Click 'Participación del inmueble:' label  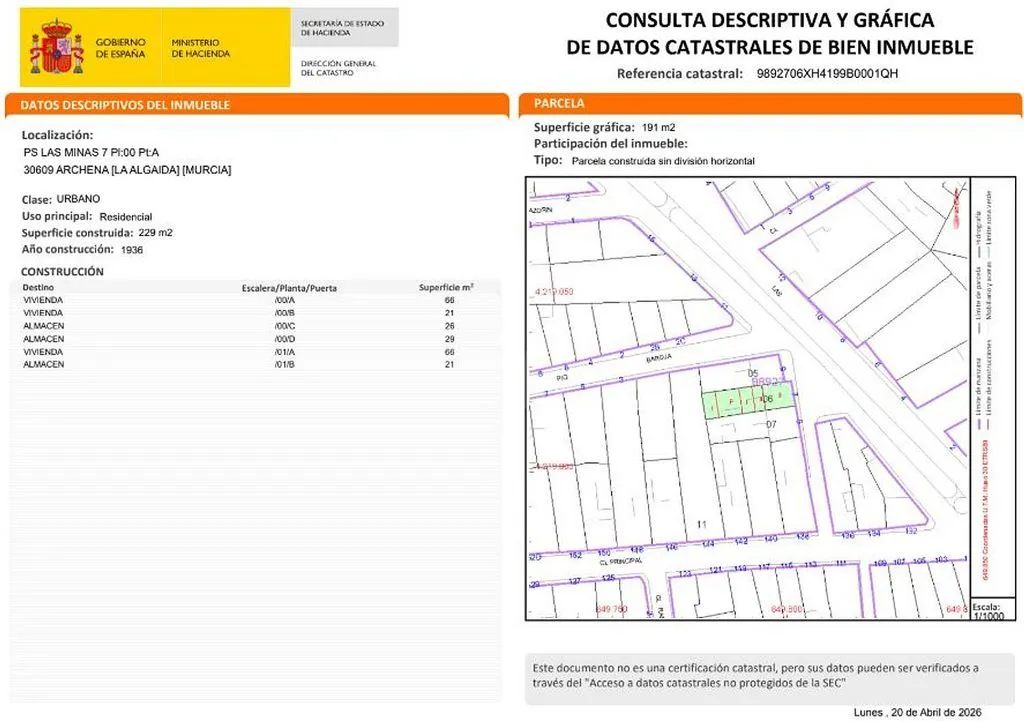coord(611,144)
